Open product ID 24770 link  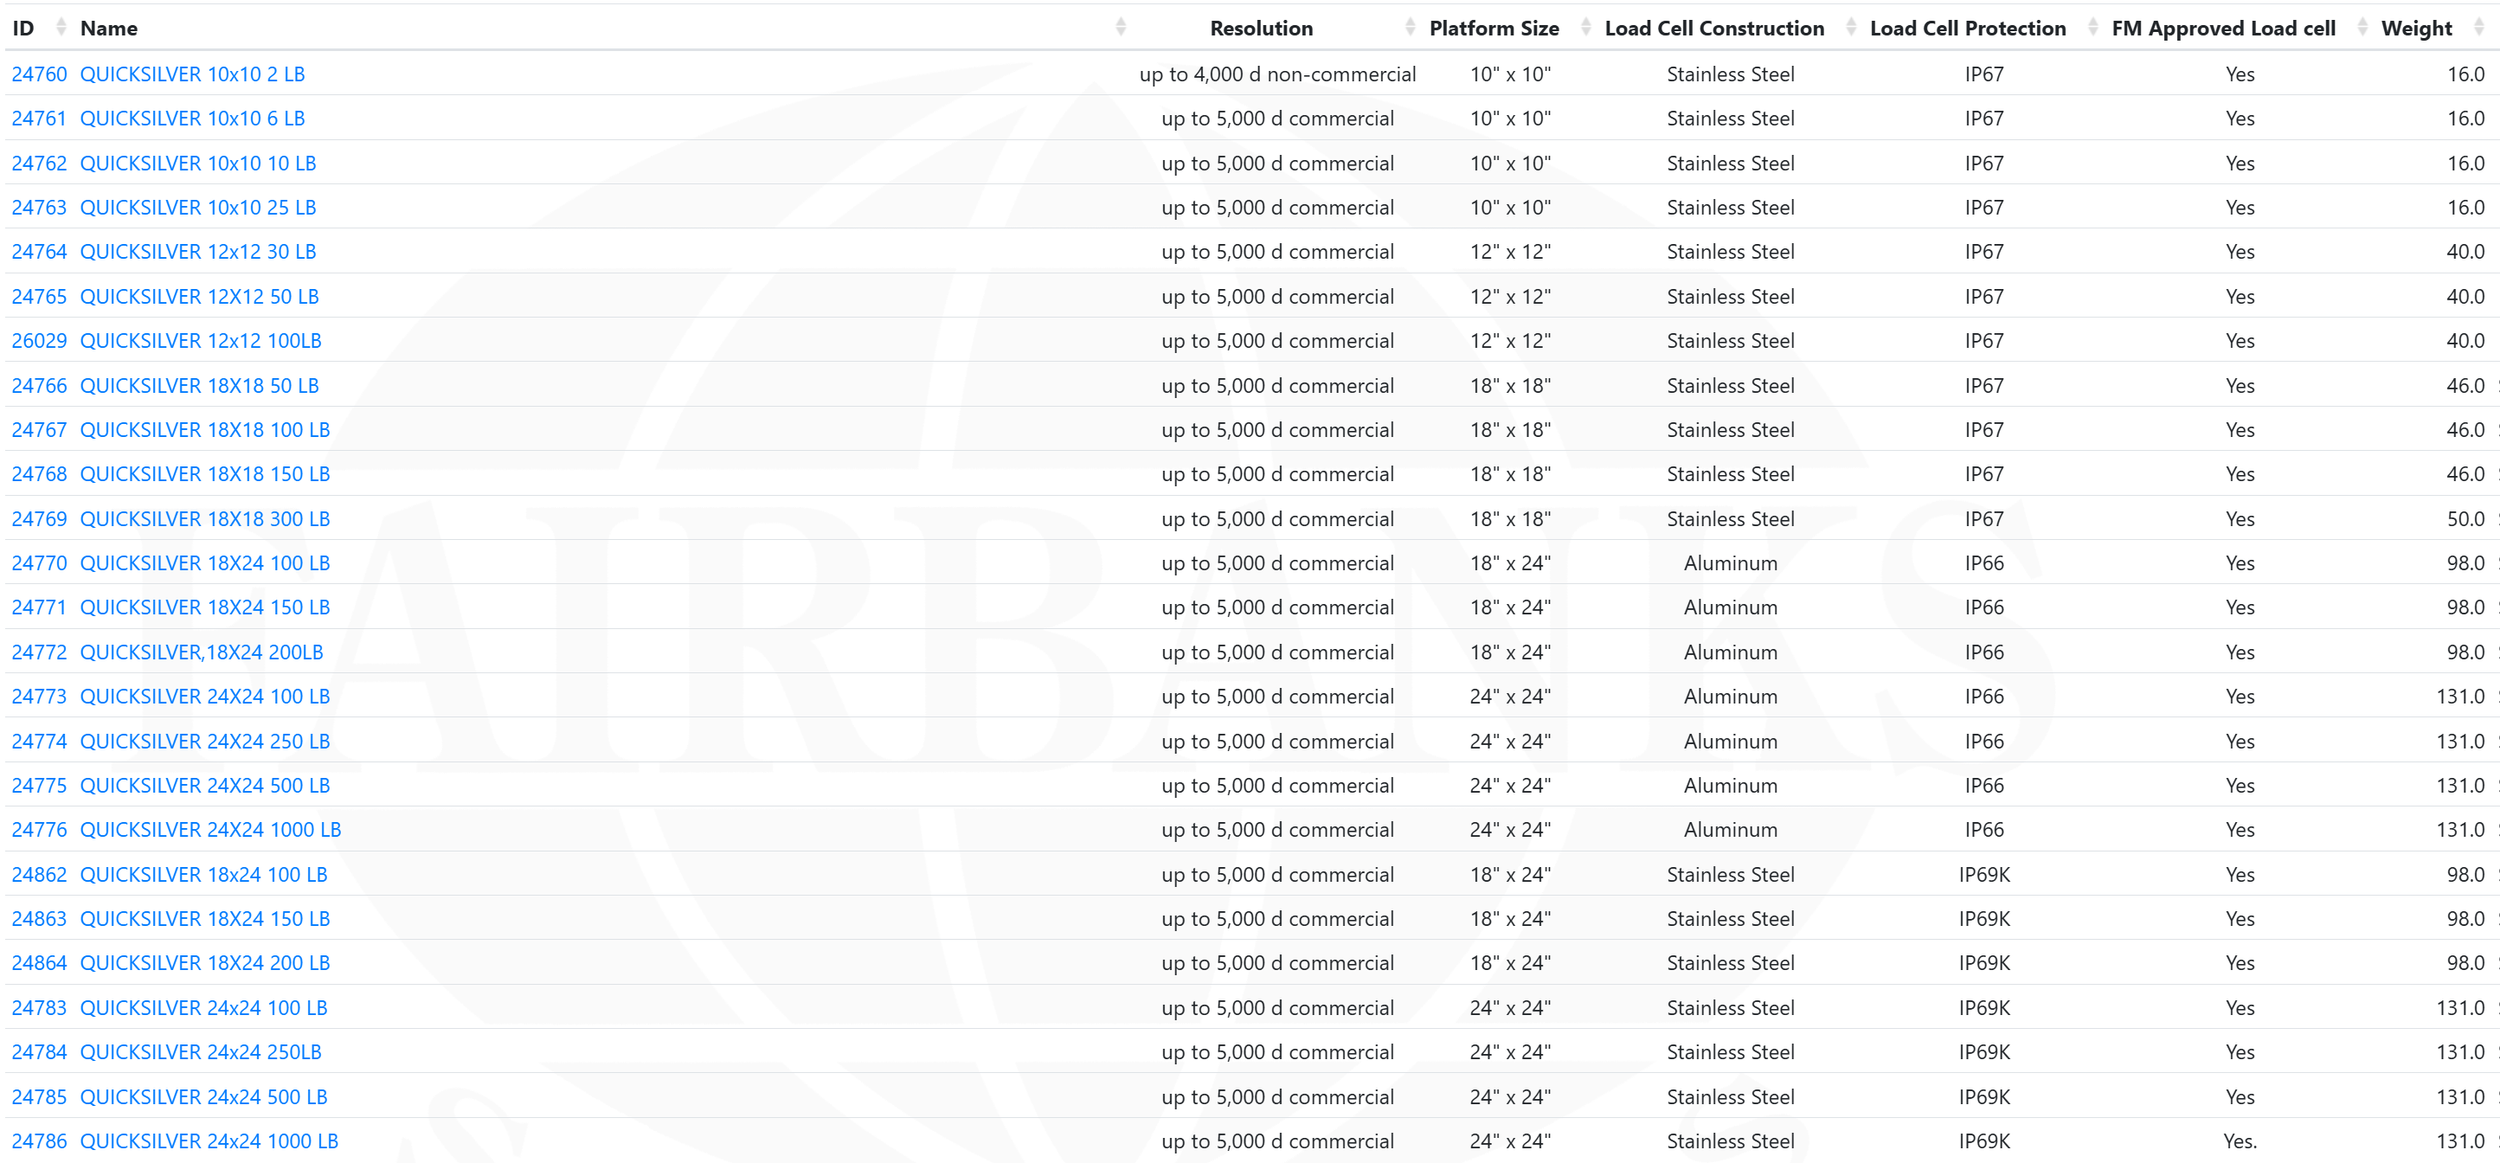pyautogui.click(x=39, y=562)
